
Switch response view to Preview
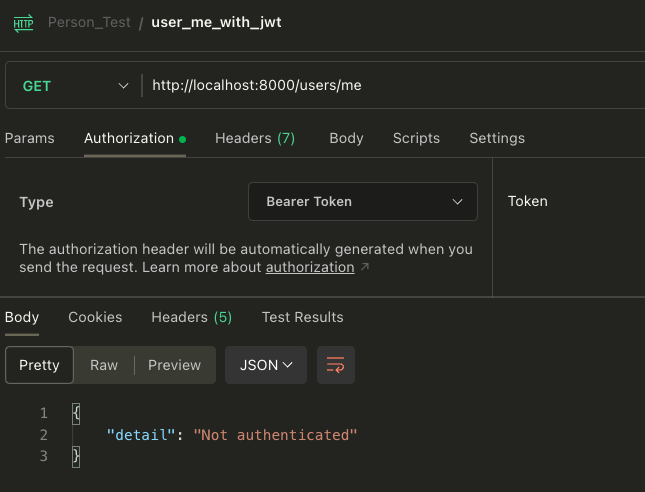(175, 365)
